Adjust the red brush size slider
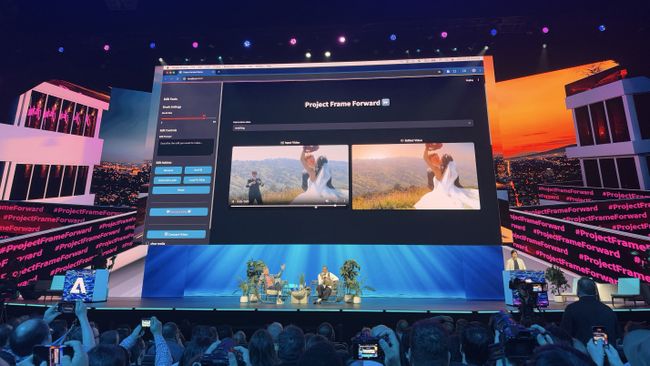650x366 pixels. 189,118
